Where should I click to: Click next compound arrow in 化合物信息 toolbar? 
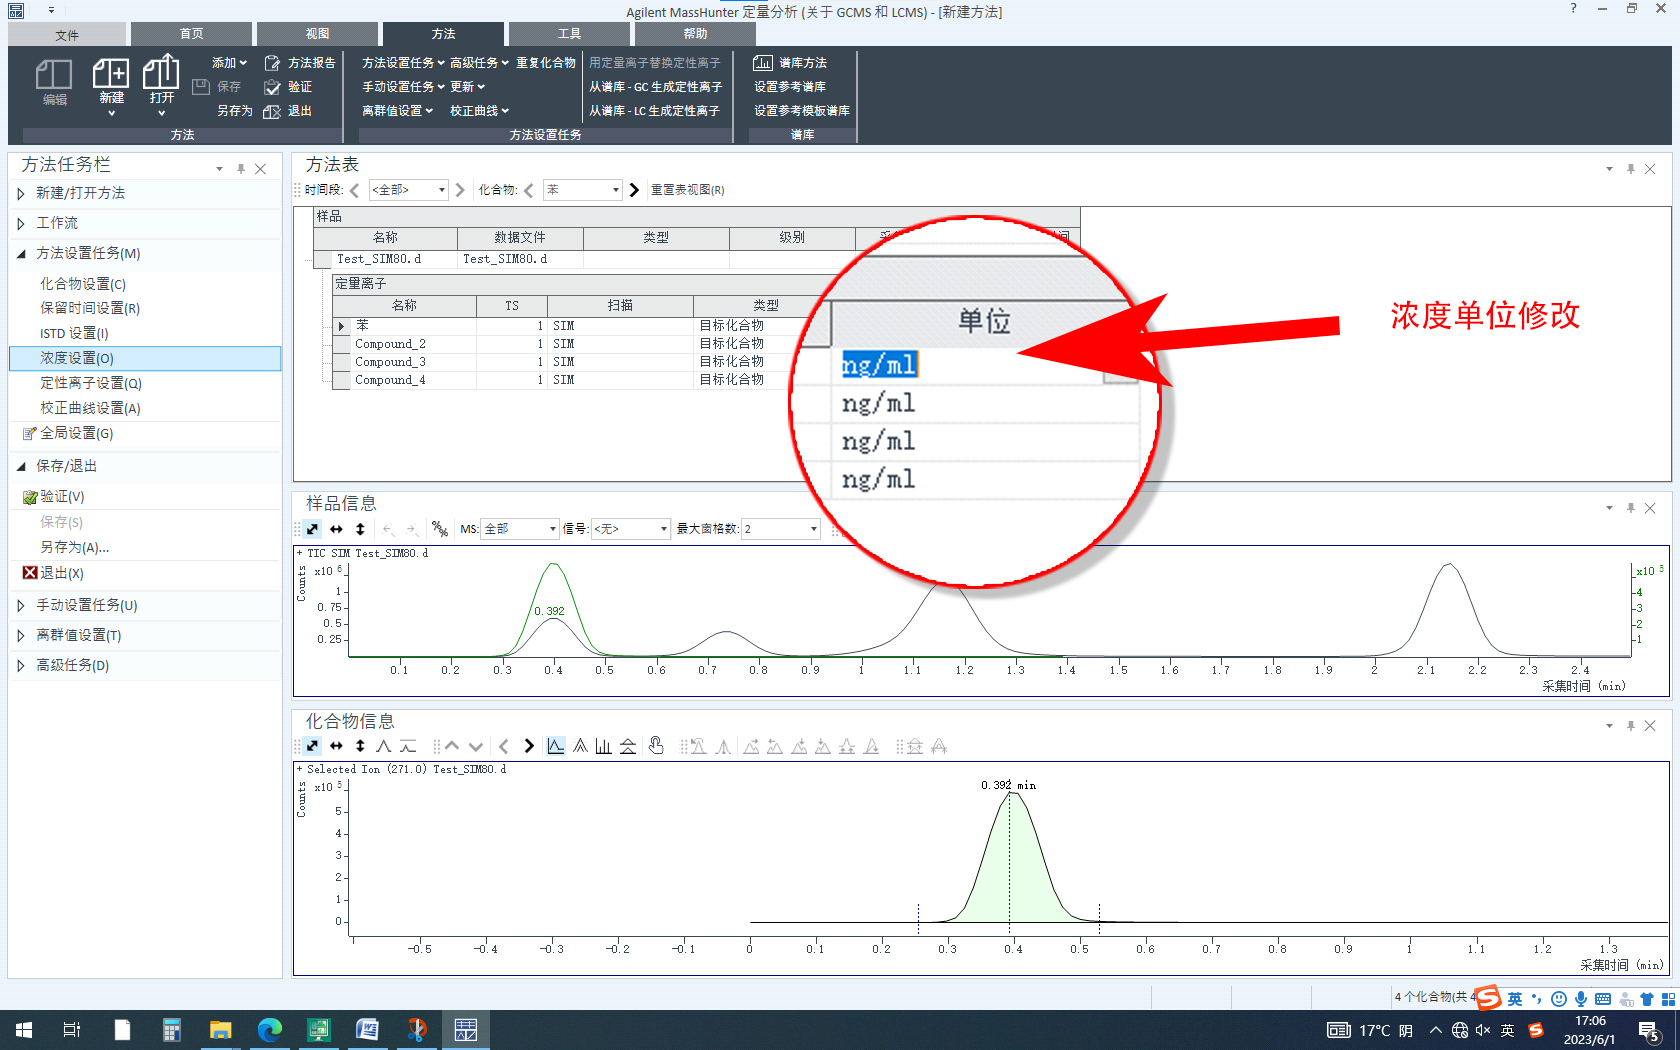(x=529, y=746)
